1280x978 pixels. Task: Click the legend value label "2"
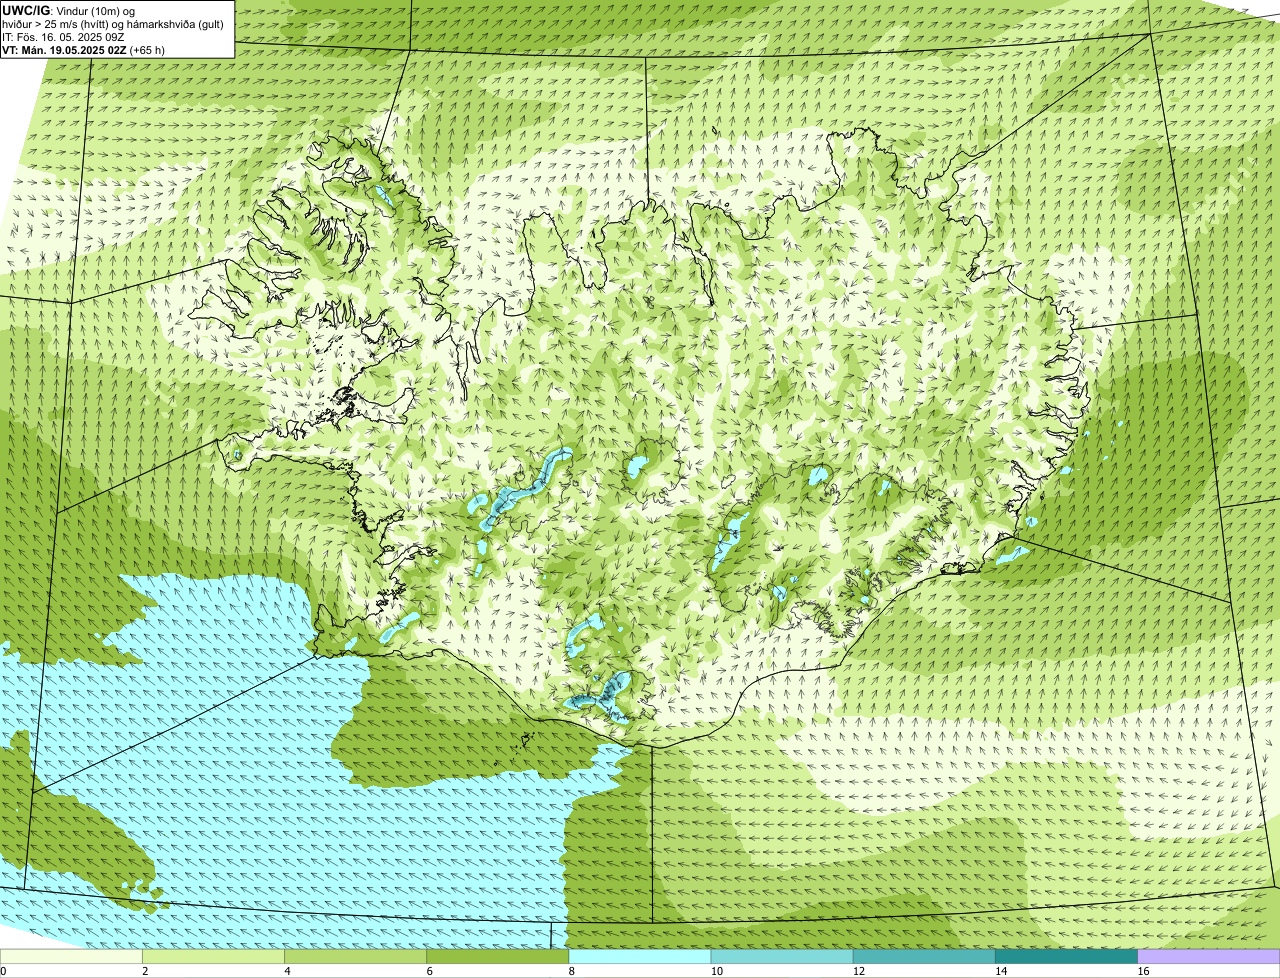tap(145, 971)
